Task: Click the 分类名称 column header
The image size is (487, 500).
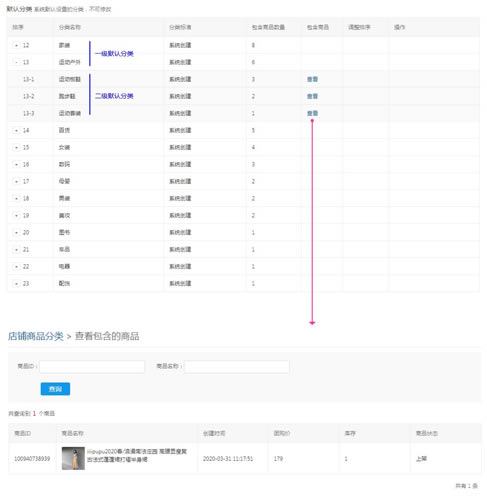Action: tap(70, 27)
